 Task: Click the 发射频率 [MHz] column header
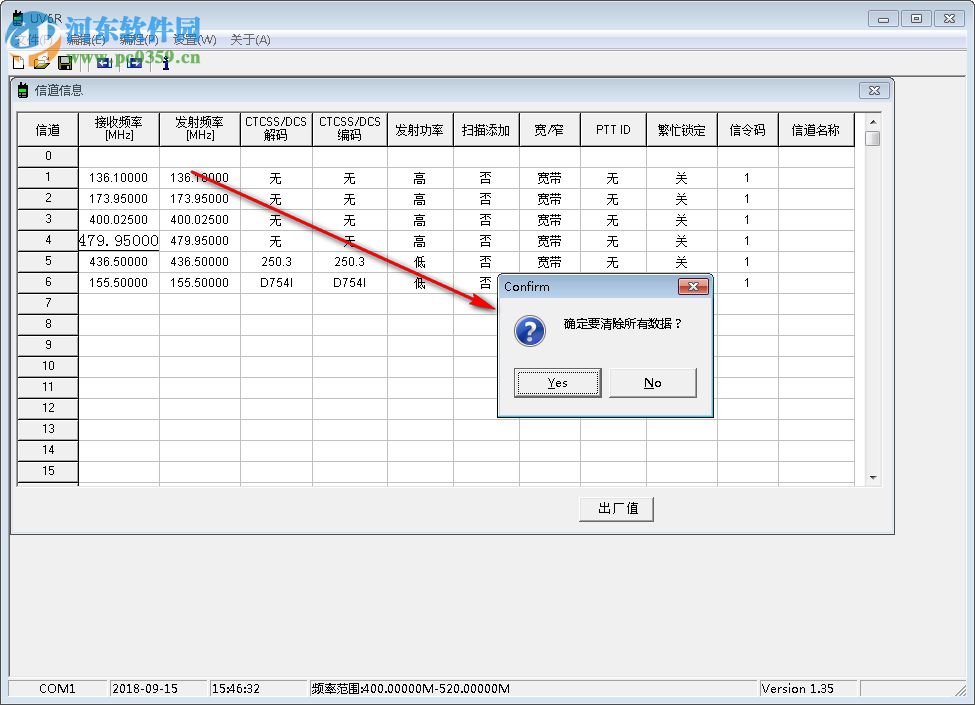(200, 129)
